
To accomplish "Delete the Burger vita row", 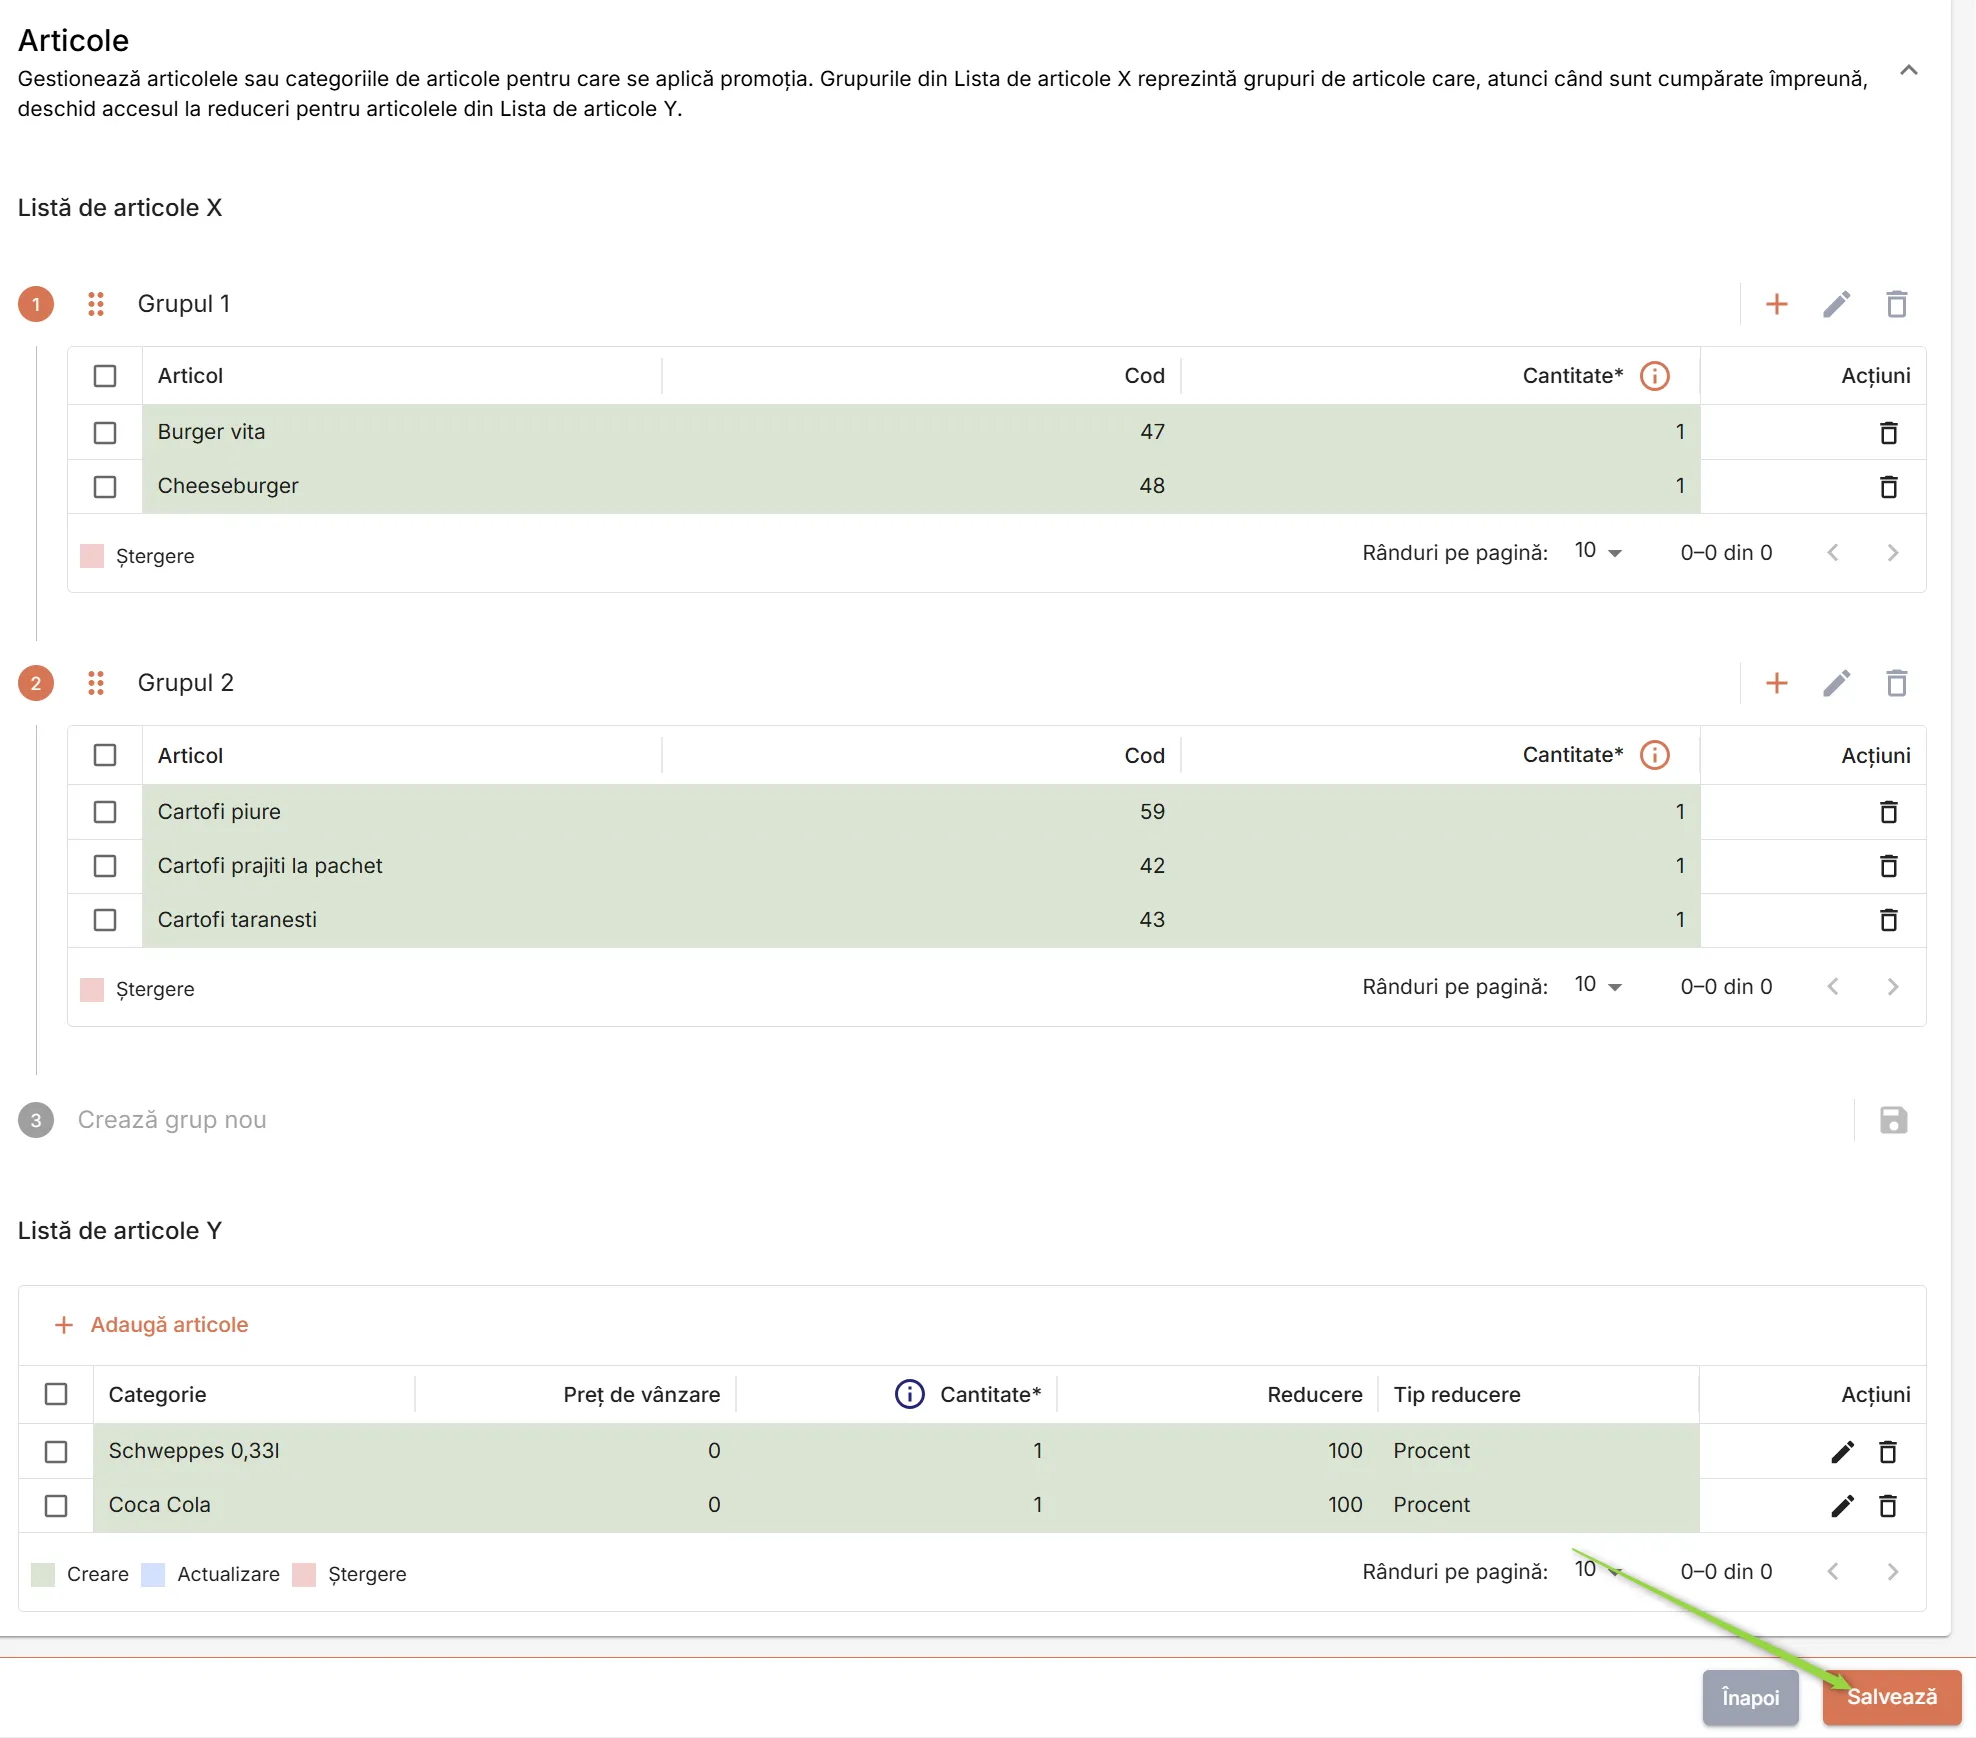I will point(1888,432).
